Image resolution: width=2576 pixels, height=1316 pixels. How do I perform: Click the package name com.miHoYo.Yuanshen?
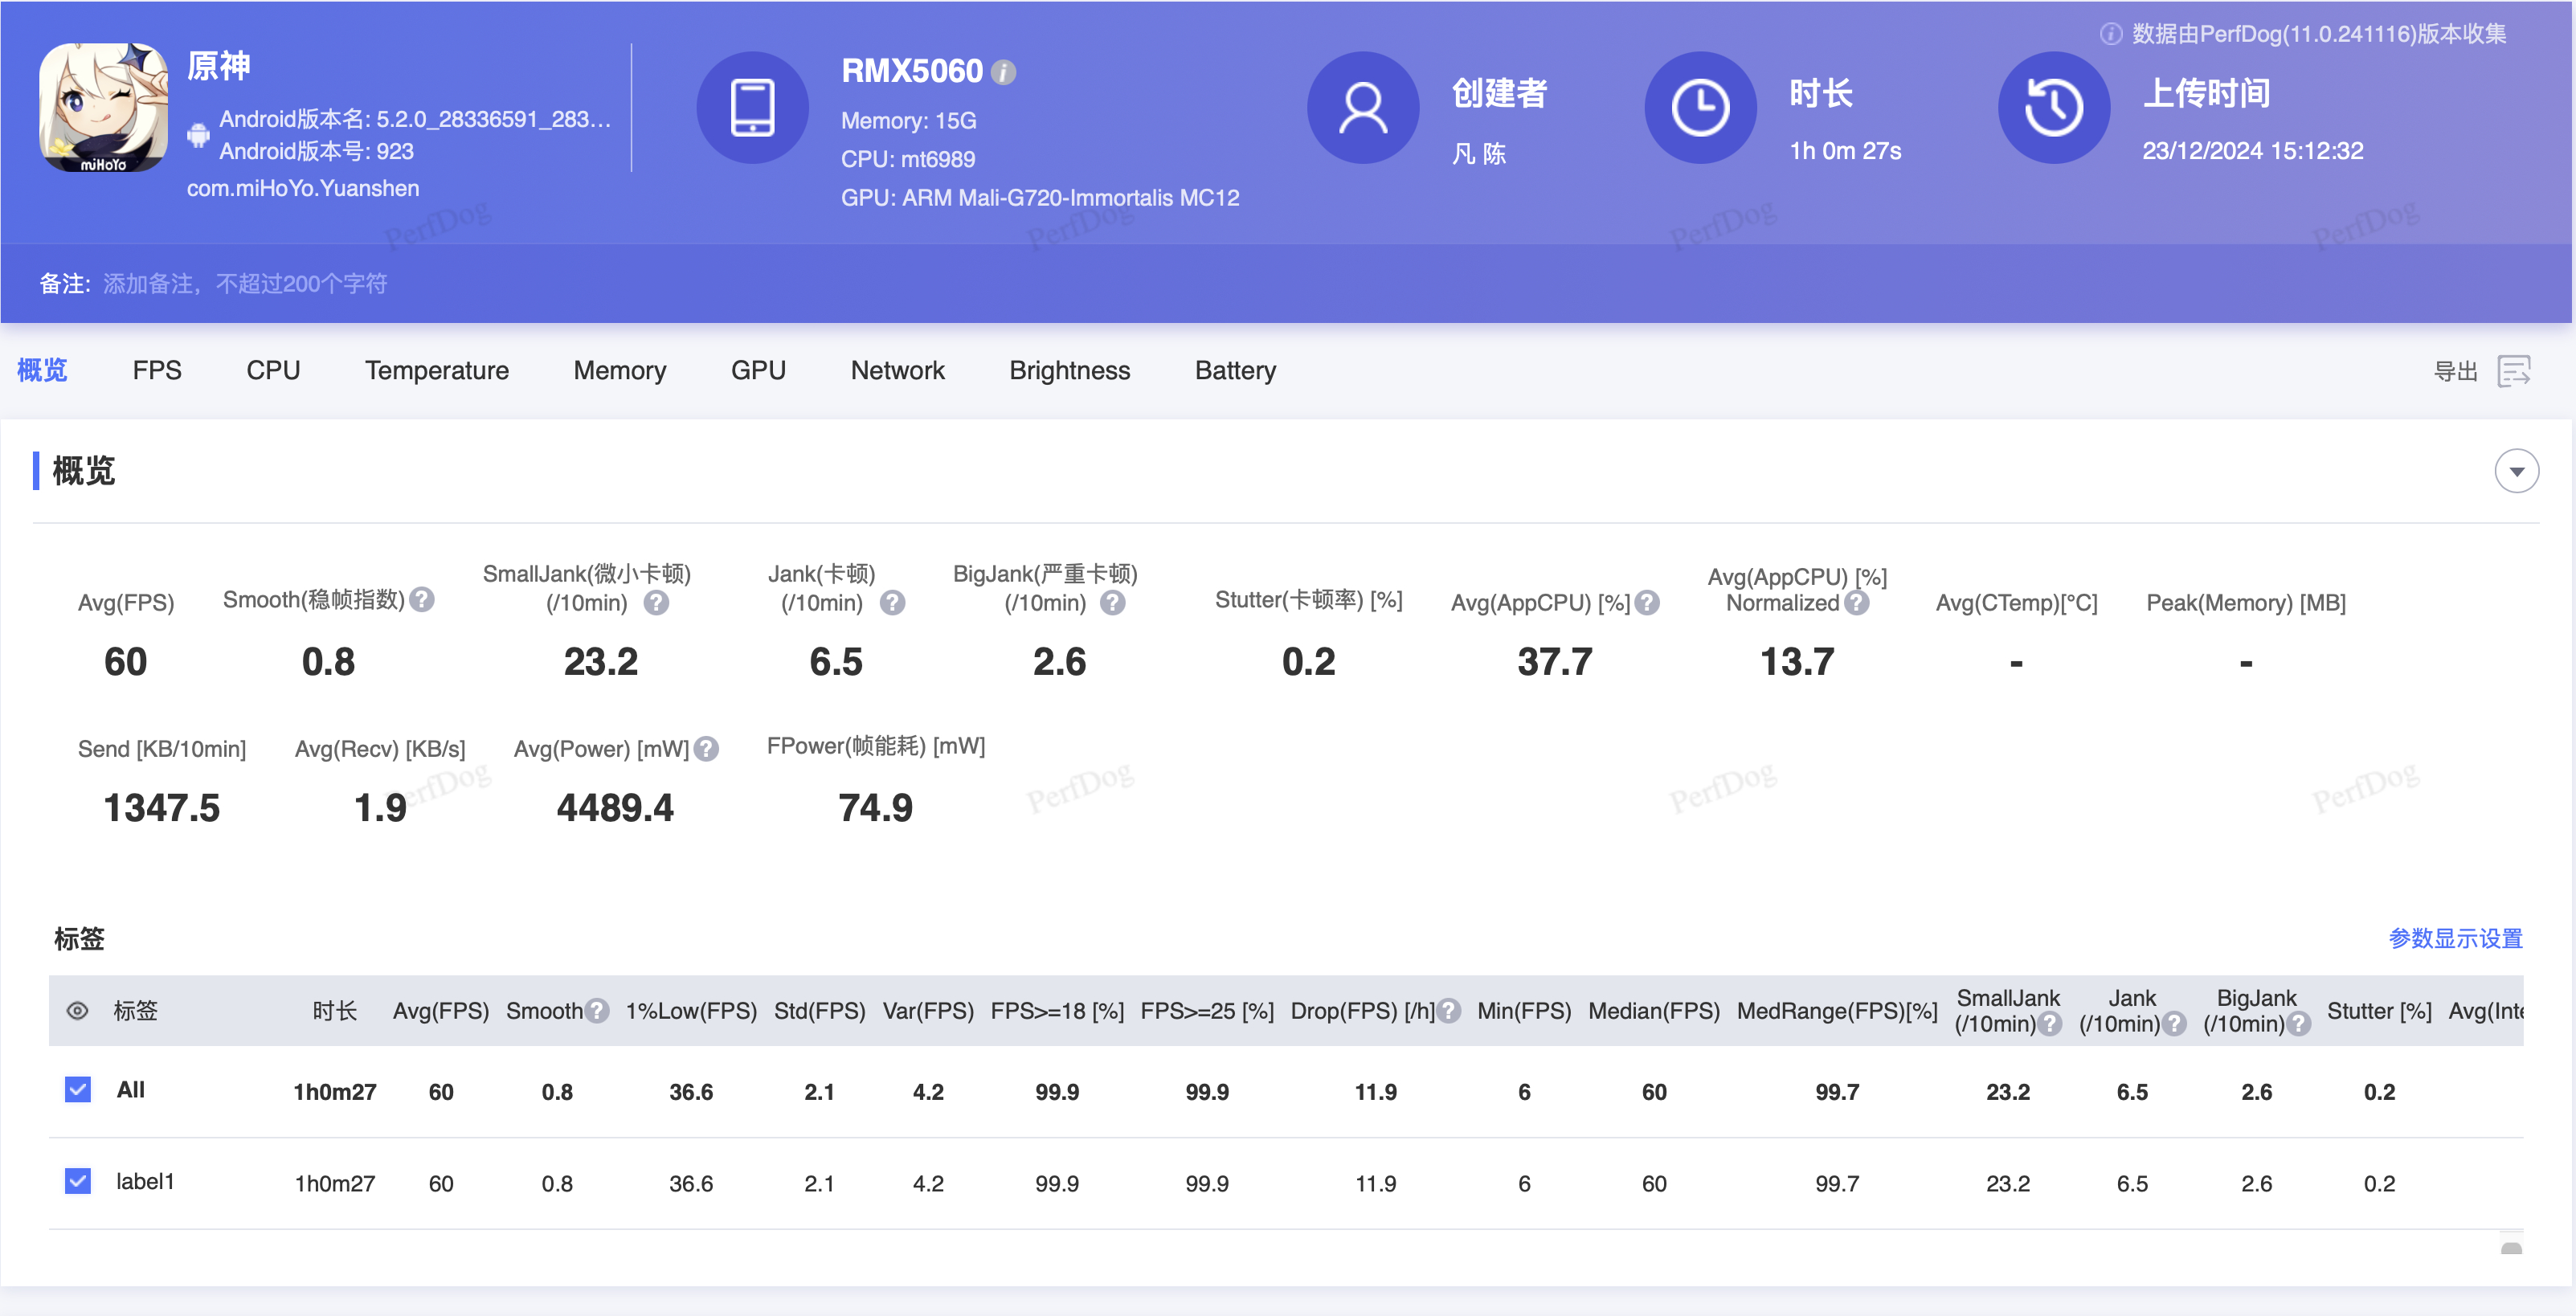(303, 188)
